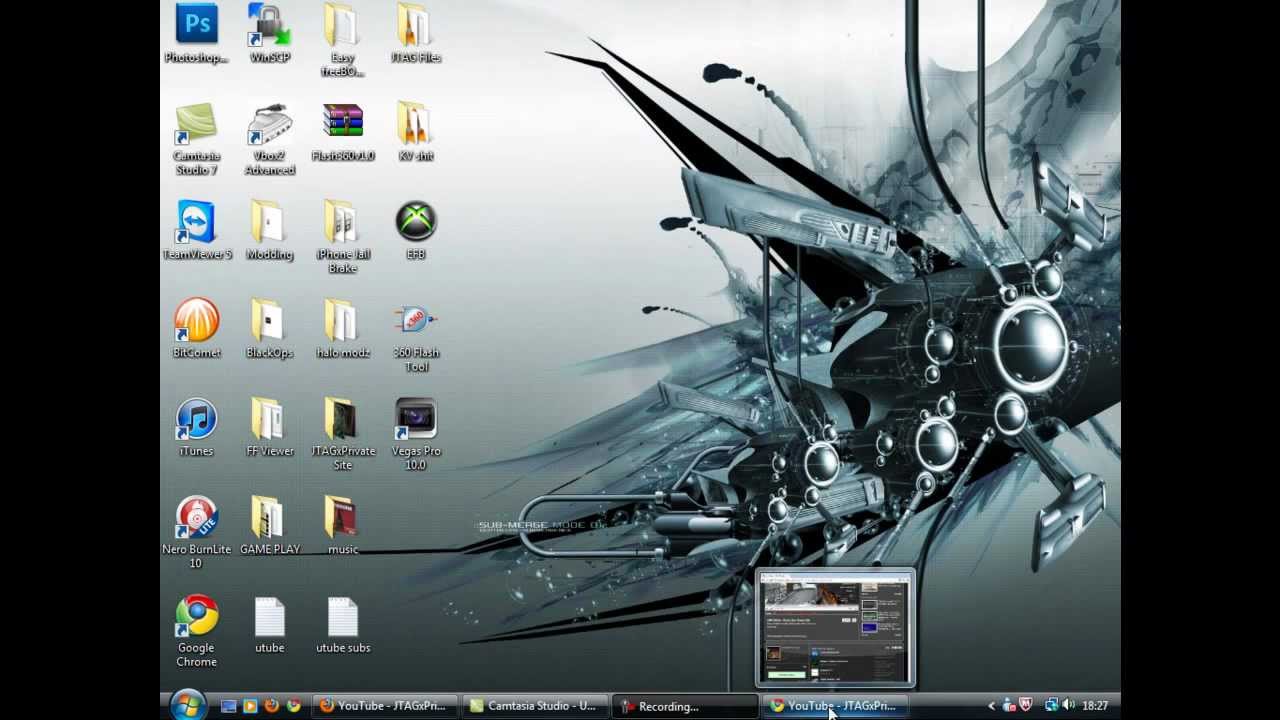Select the Flash360v1.0 archive icon
Image resolution: width=1280 pixels, height=720 pixels.
(343, 132)
